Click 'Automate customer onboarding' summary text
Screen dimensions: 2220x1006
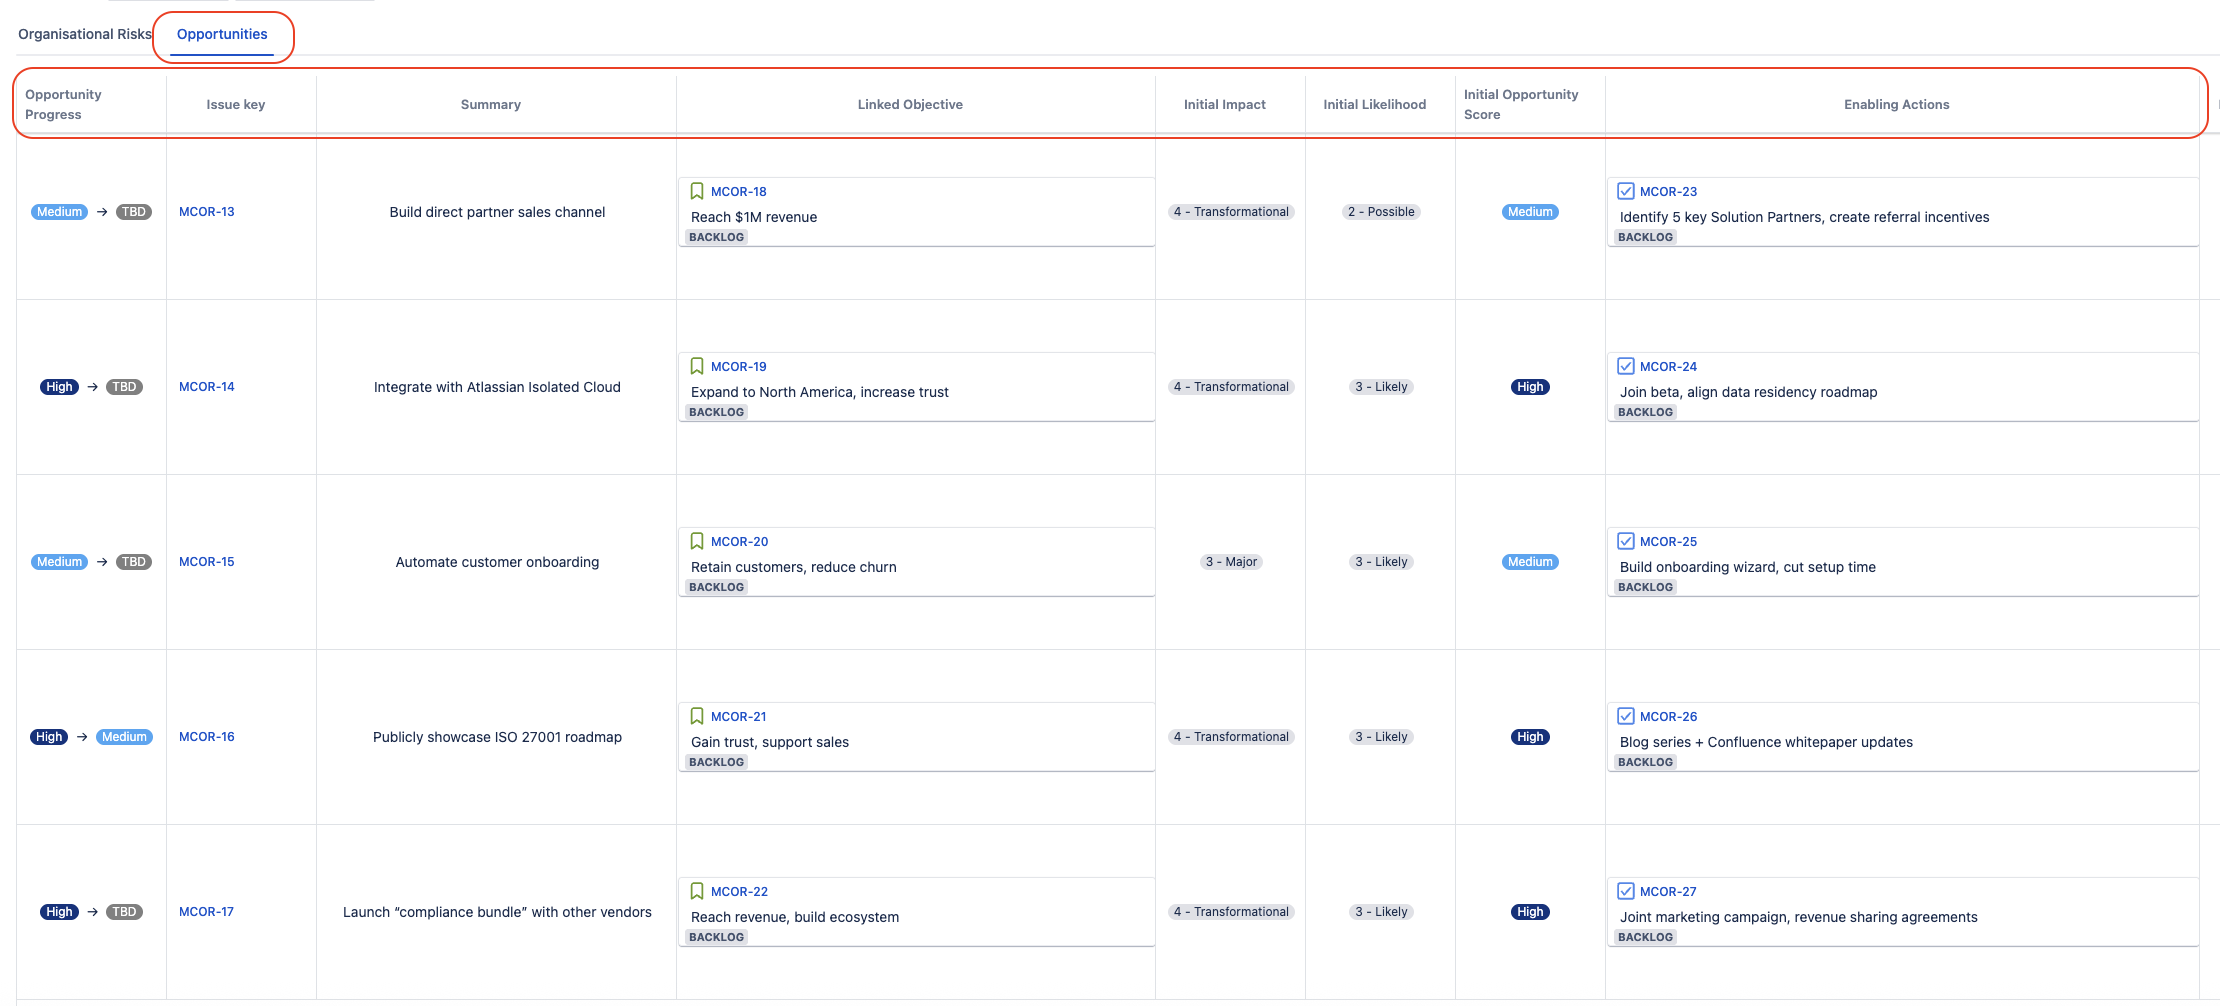point(497,562)
